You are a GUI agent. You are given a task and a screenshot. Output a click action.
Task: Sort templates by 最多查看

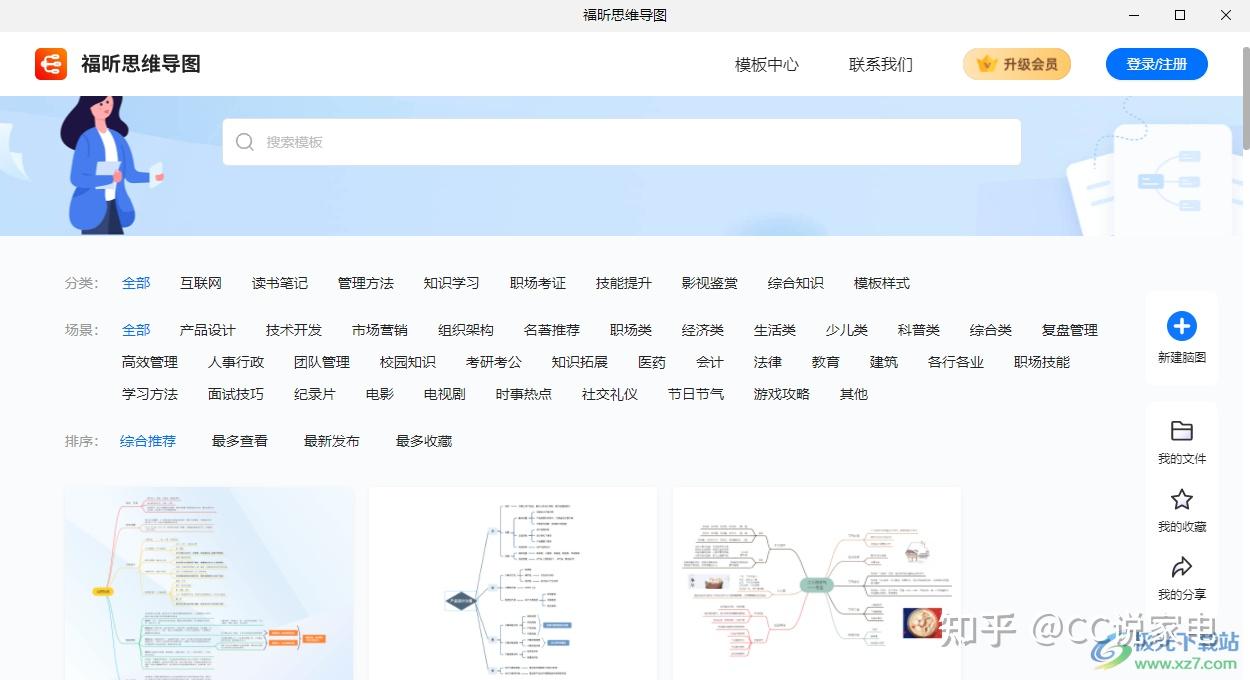coord(239,440)
